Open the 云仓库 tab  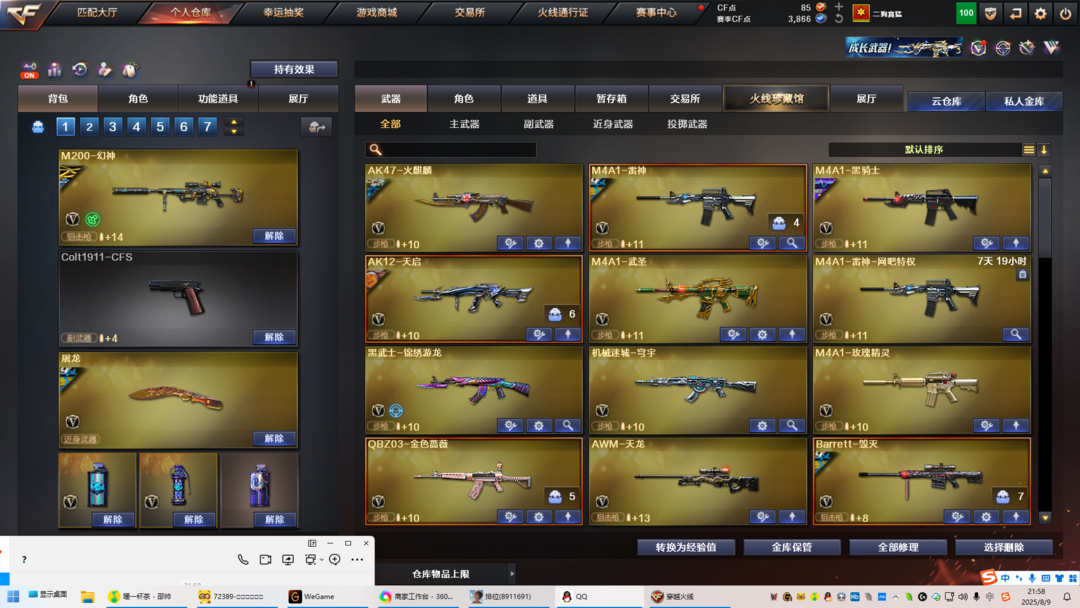tap(946, 101)
